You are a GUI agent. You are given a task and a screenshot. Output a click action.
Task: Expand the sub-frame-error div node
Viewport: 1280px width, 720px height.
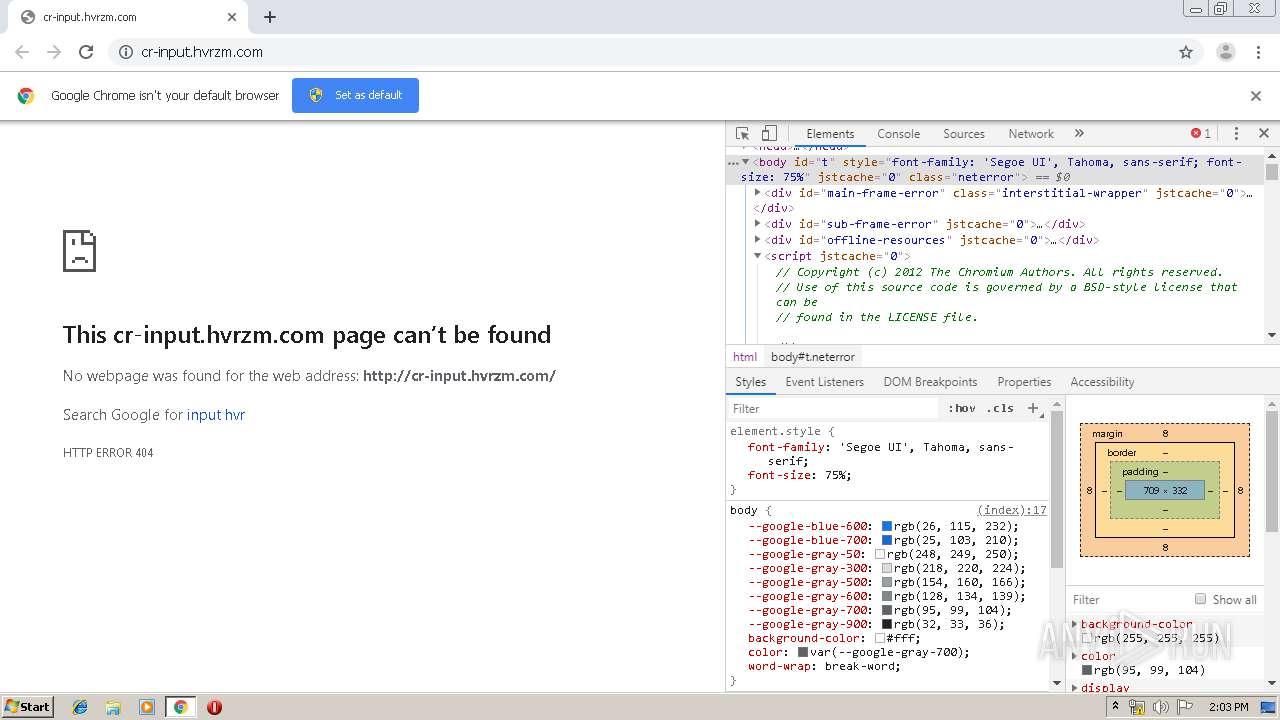point(758,224)
